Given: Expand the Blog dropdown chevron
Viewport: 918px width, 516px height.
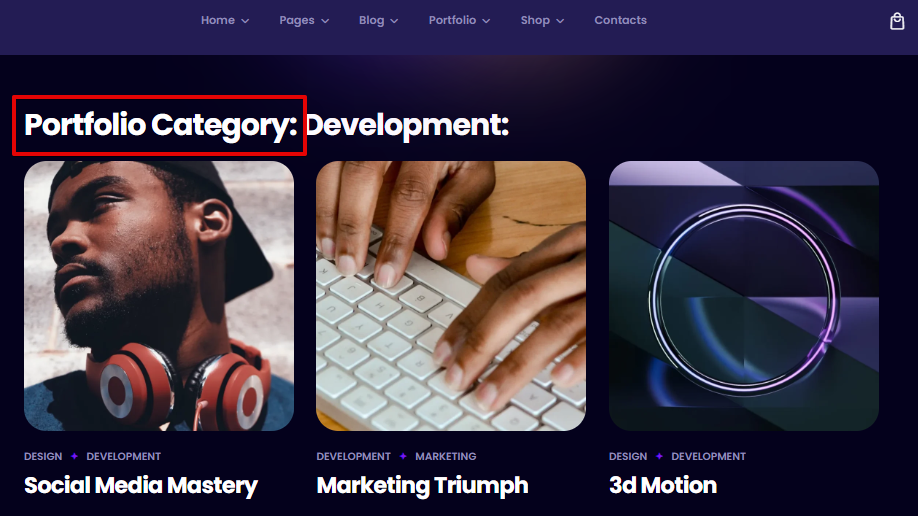Looking at the screenshot, I should [x=394, y=21].
